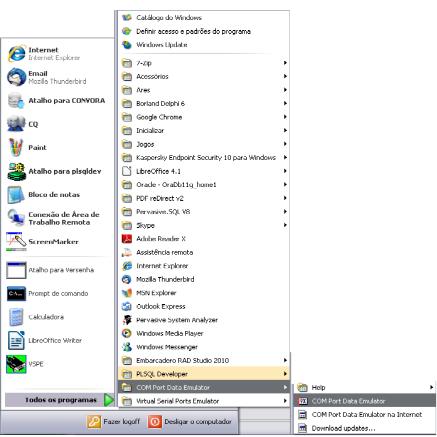Expand Kaspersky Endpoint Security submenu arrow
The width and height of the screenshot is (437, 437).
[285, 157]
